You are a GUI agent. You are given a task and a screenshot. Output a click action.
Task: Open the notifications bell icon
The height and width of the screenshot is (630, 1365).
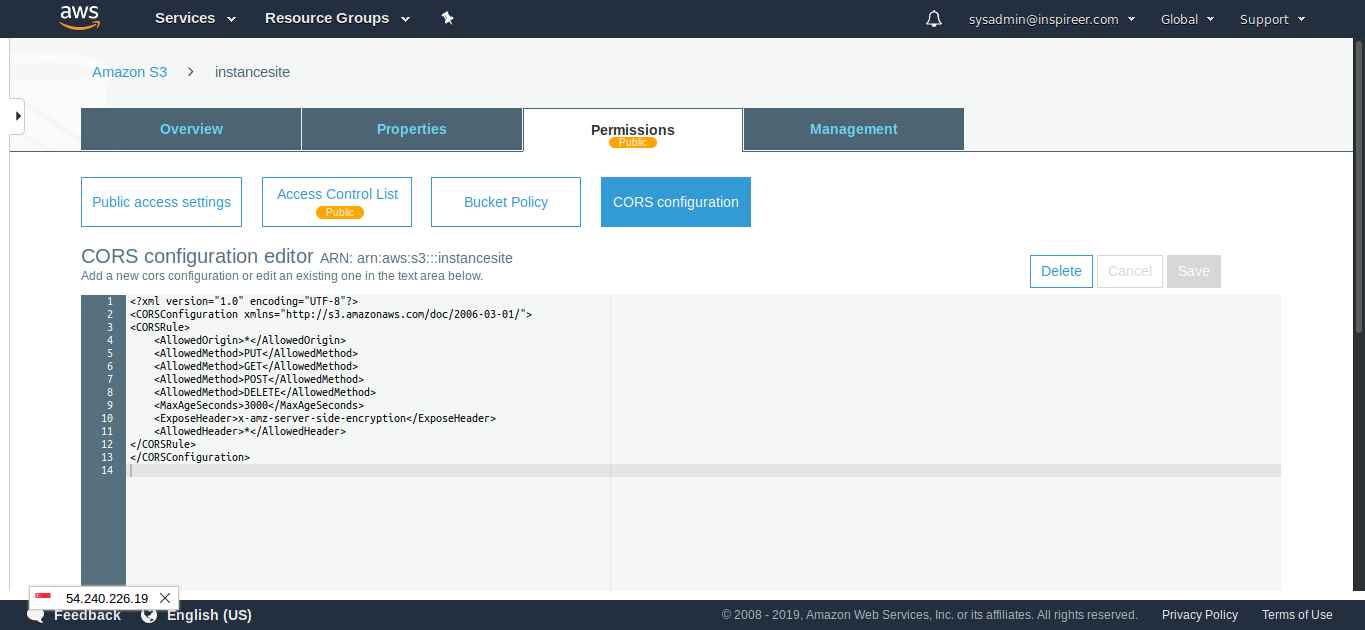[x=934, y=19]
